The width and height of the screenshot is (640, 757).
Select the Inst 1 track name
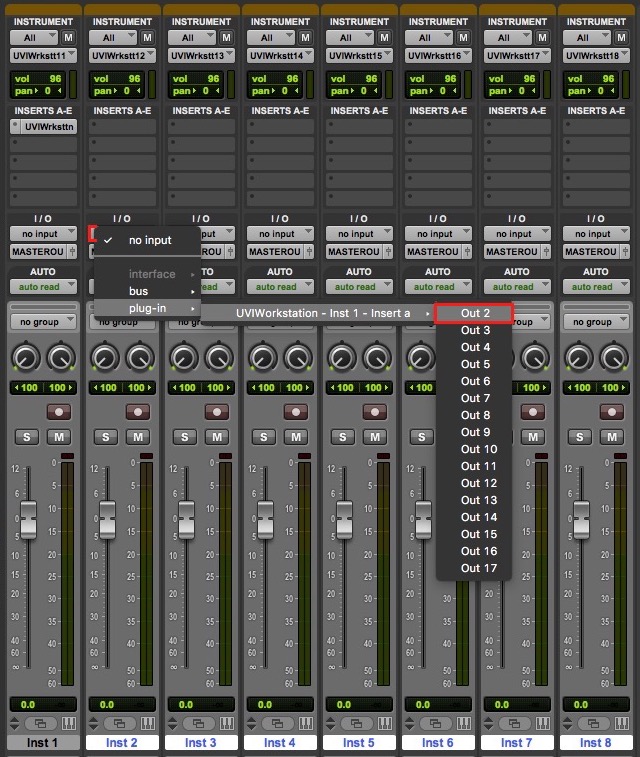pyautogui.click(x=42, y=743)
